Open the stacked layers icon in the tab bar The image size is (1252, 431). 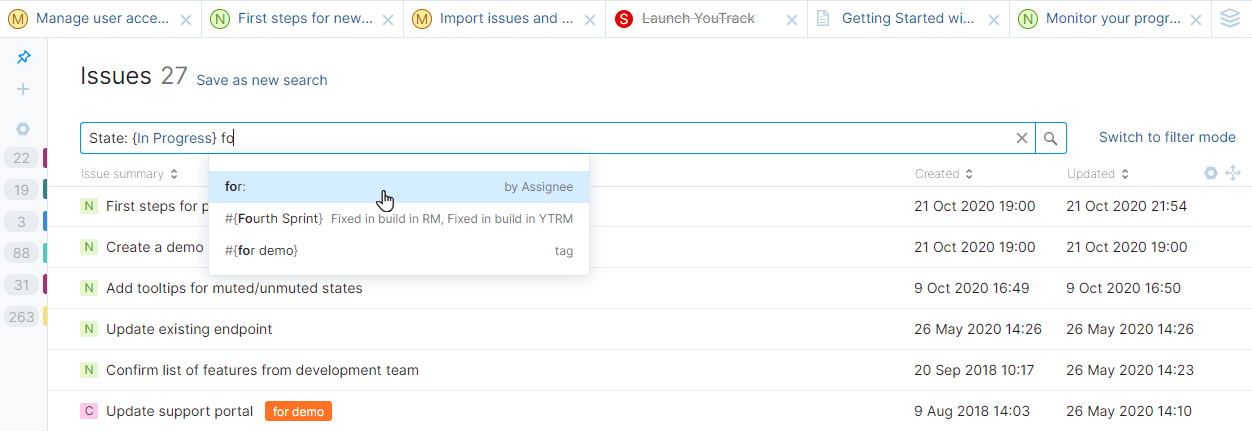pos(1230,18)
